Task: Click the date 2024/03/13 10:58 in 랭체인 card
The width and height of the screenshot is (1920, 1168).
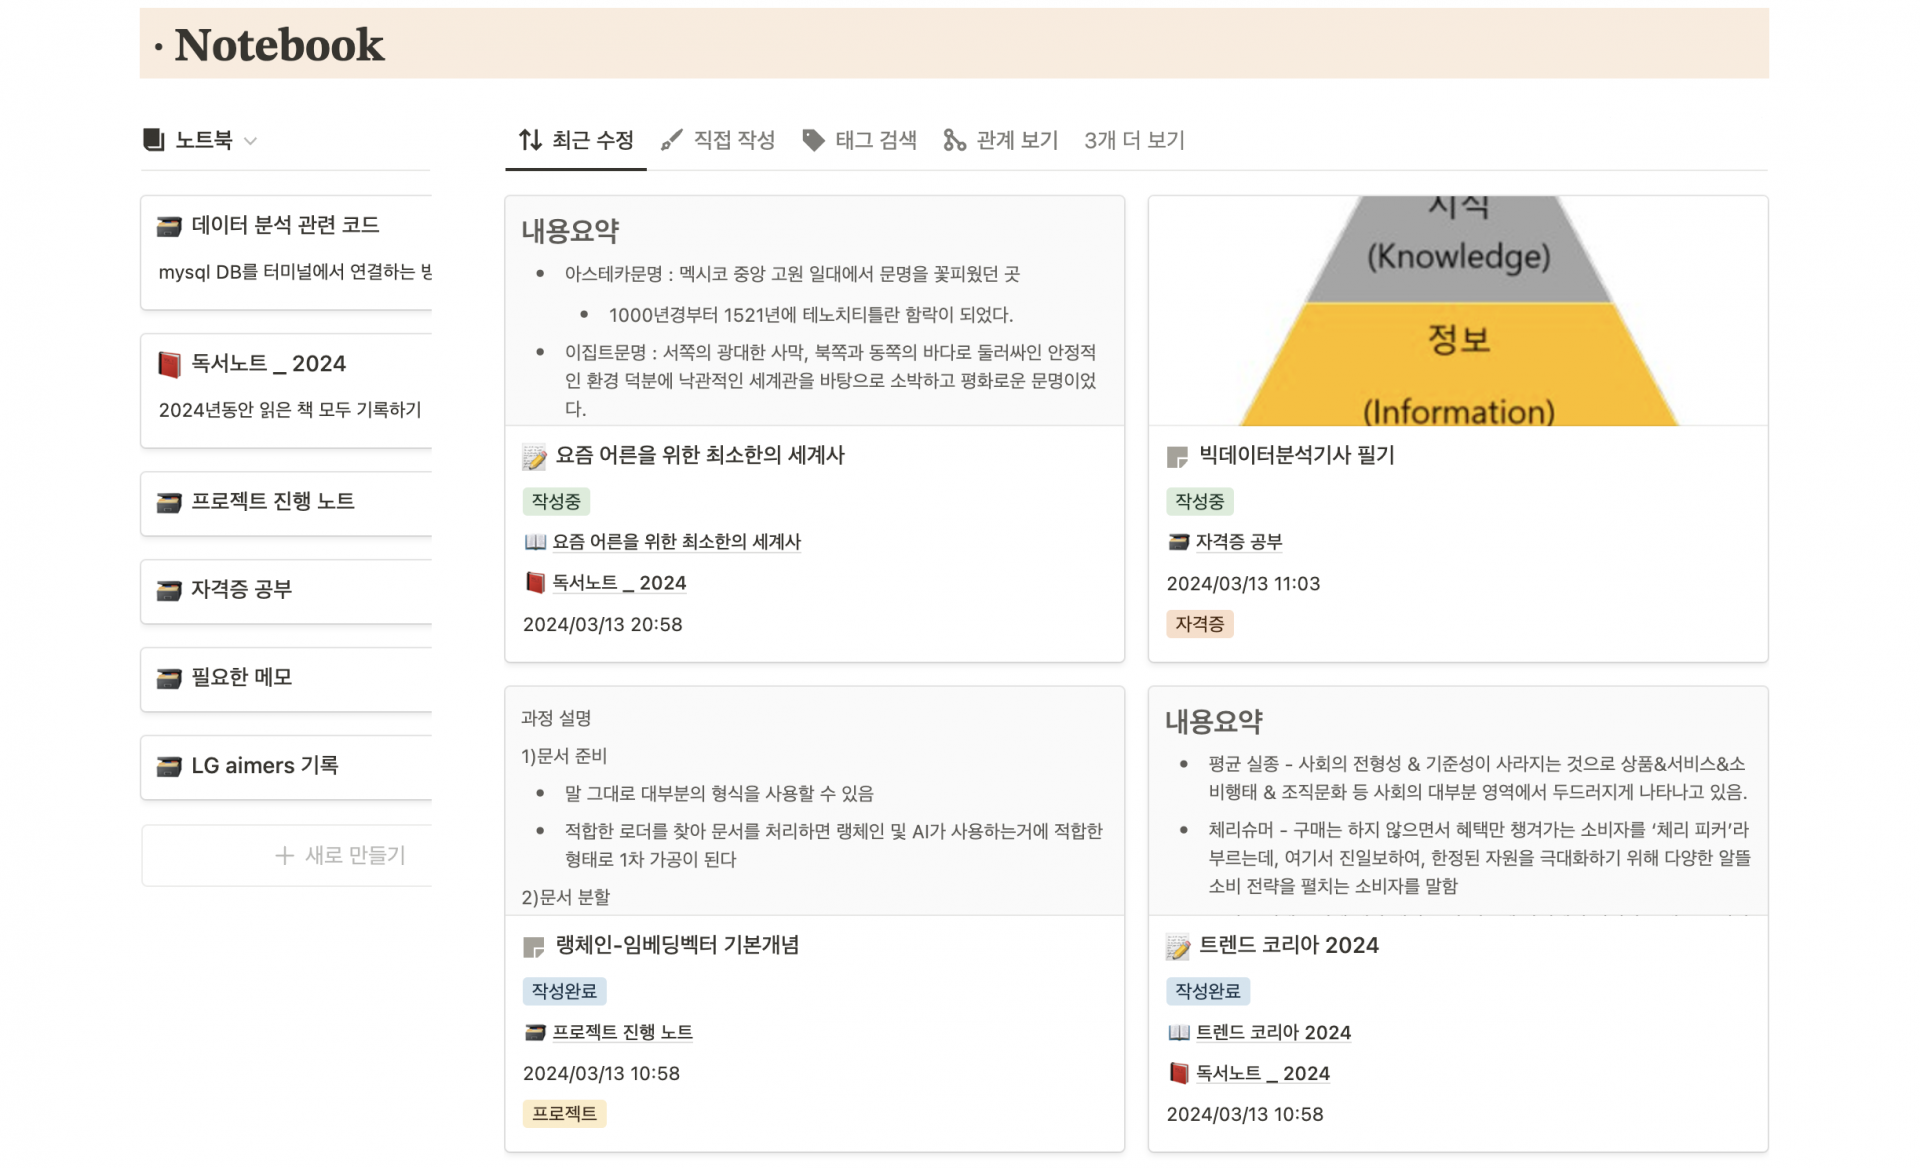Action: (602, 1073)
